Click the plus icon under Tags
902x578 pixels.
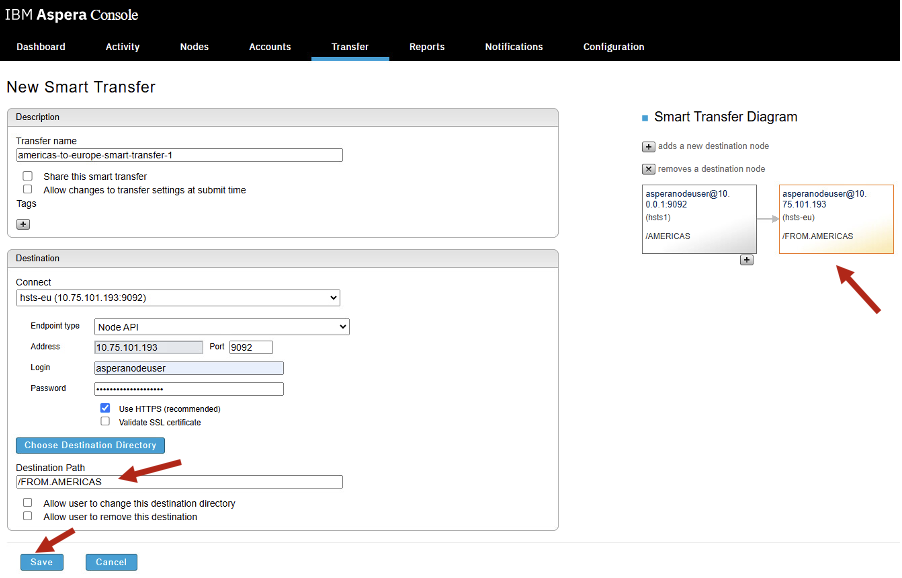coord(23,224)
